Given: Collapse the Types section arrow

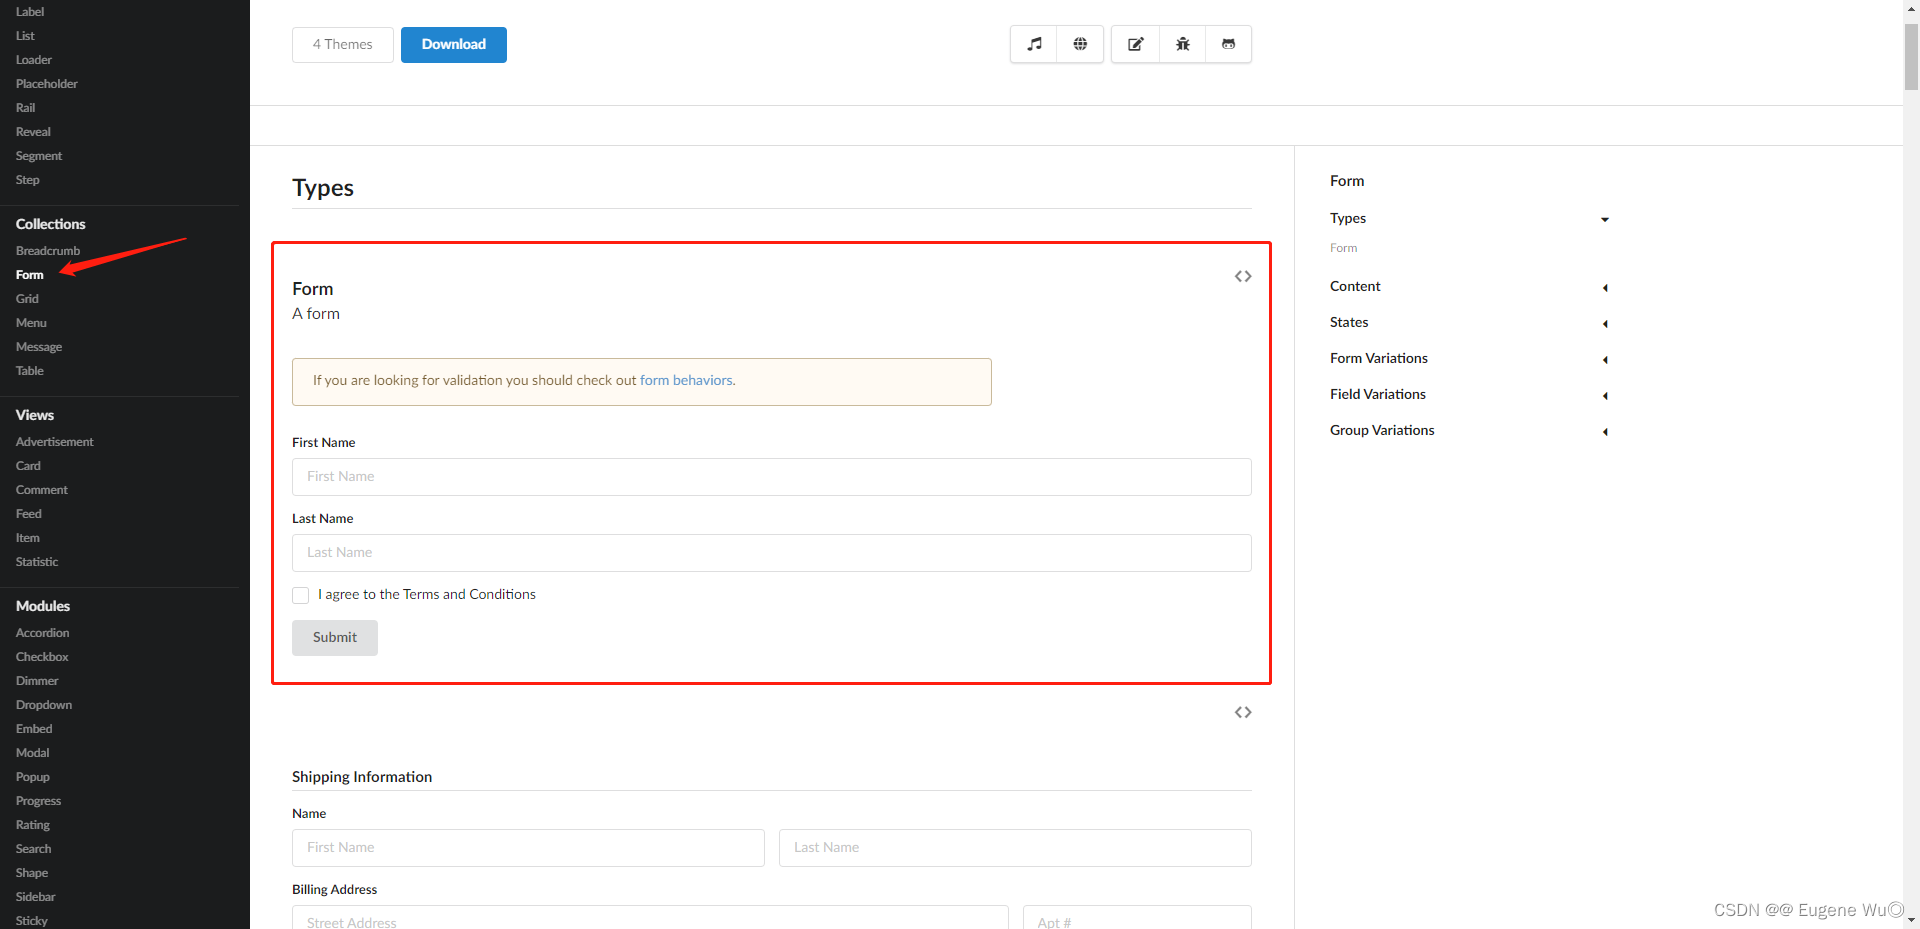Looking at the screenshot, I should click(1605, 219).
